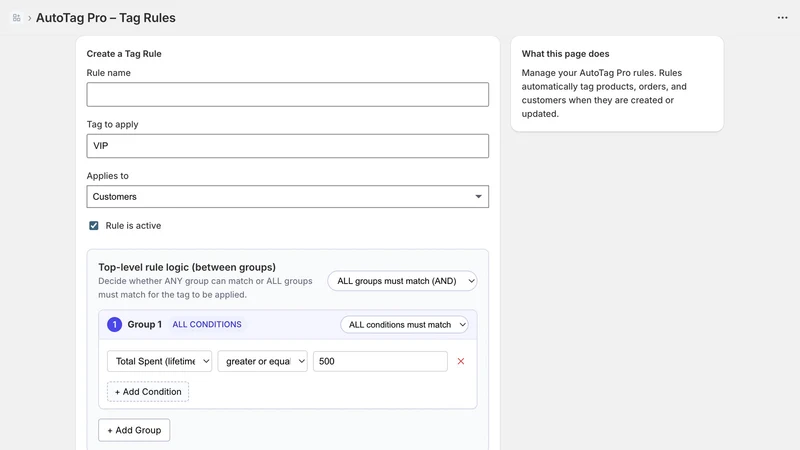Click the breadcrumb chevron separator
The width and height of the screenshot is (800, 450).
30,18
